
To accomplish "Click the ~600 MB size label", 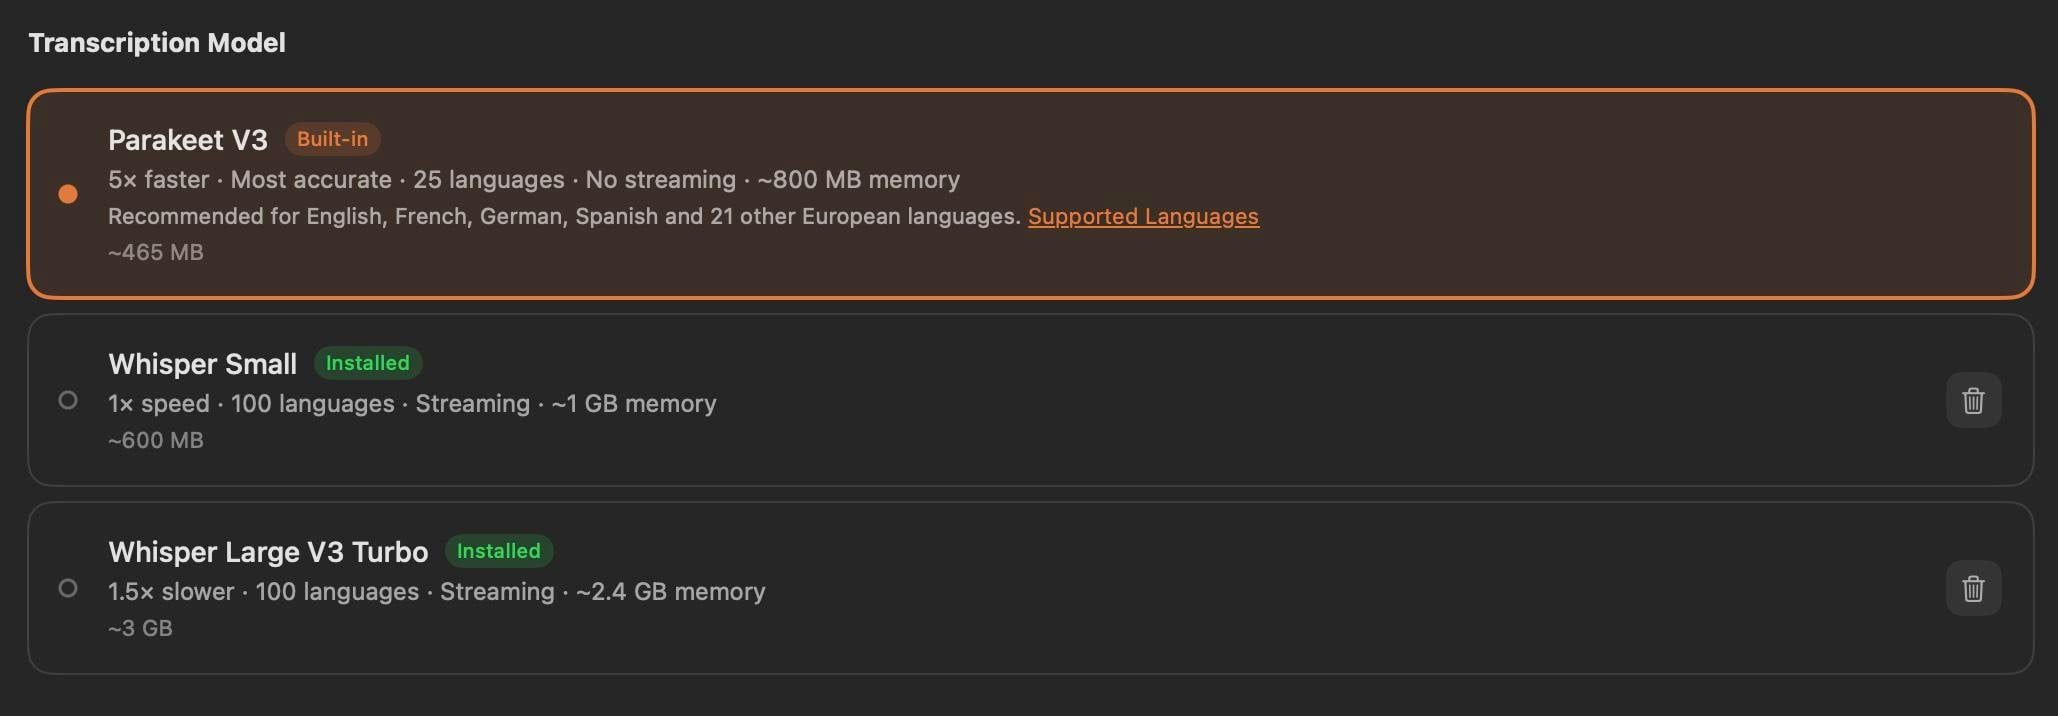I will [x=156, y=440].
